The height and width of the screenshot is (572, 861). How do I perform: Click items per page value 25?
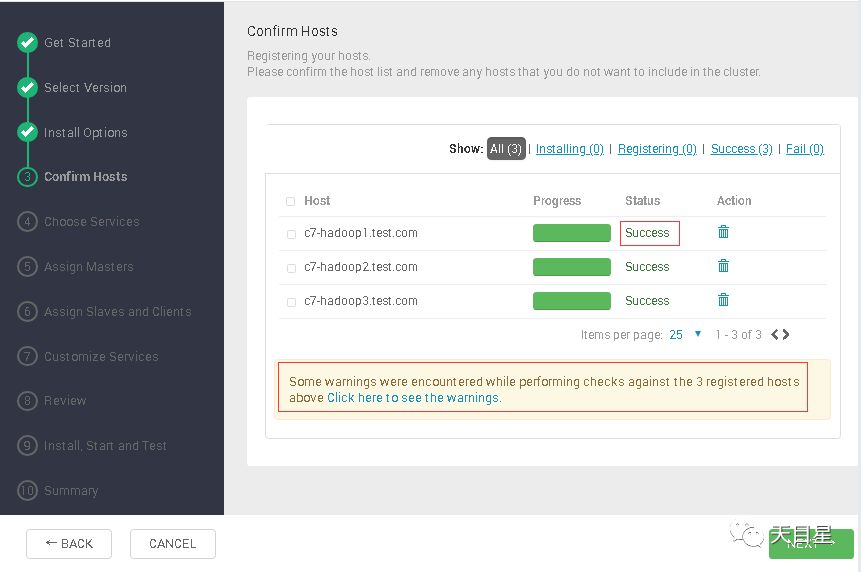pyautogui.click(x=676, y=335)
